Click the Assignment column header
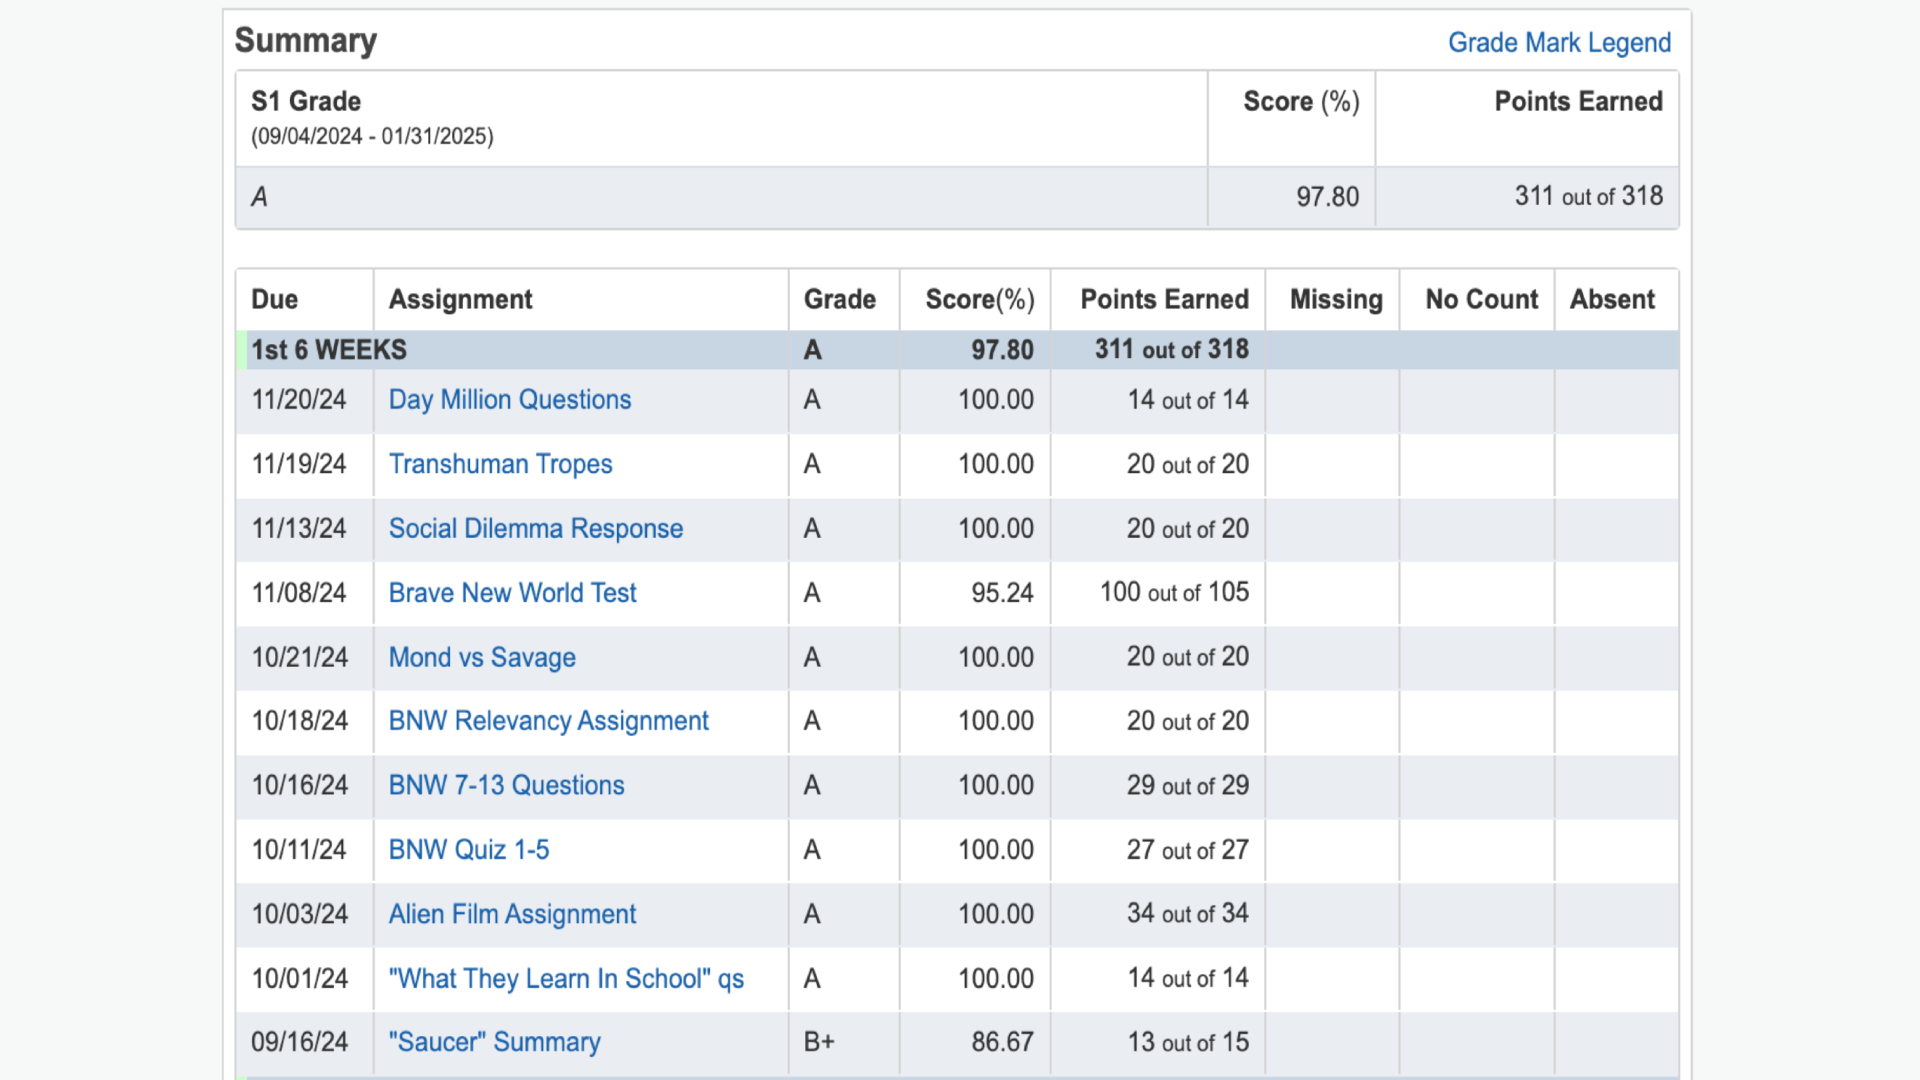This screenshot has width=1920, height=1080. 460,300
